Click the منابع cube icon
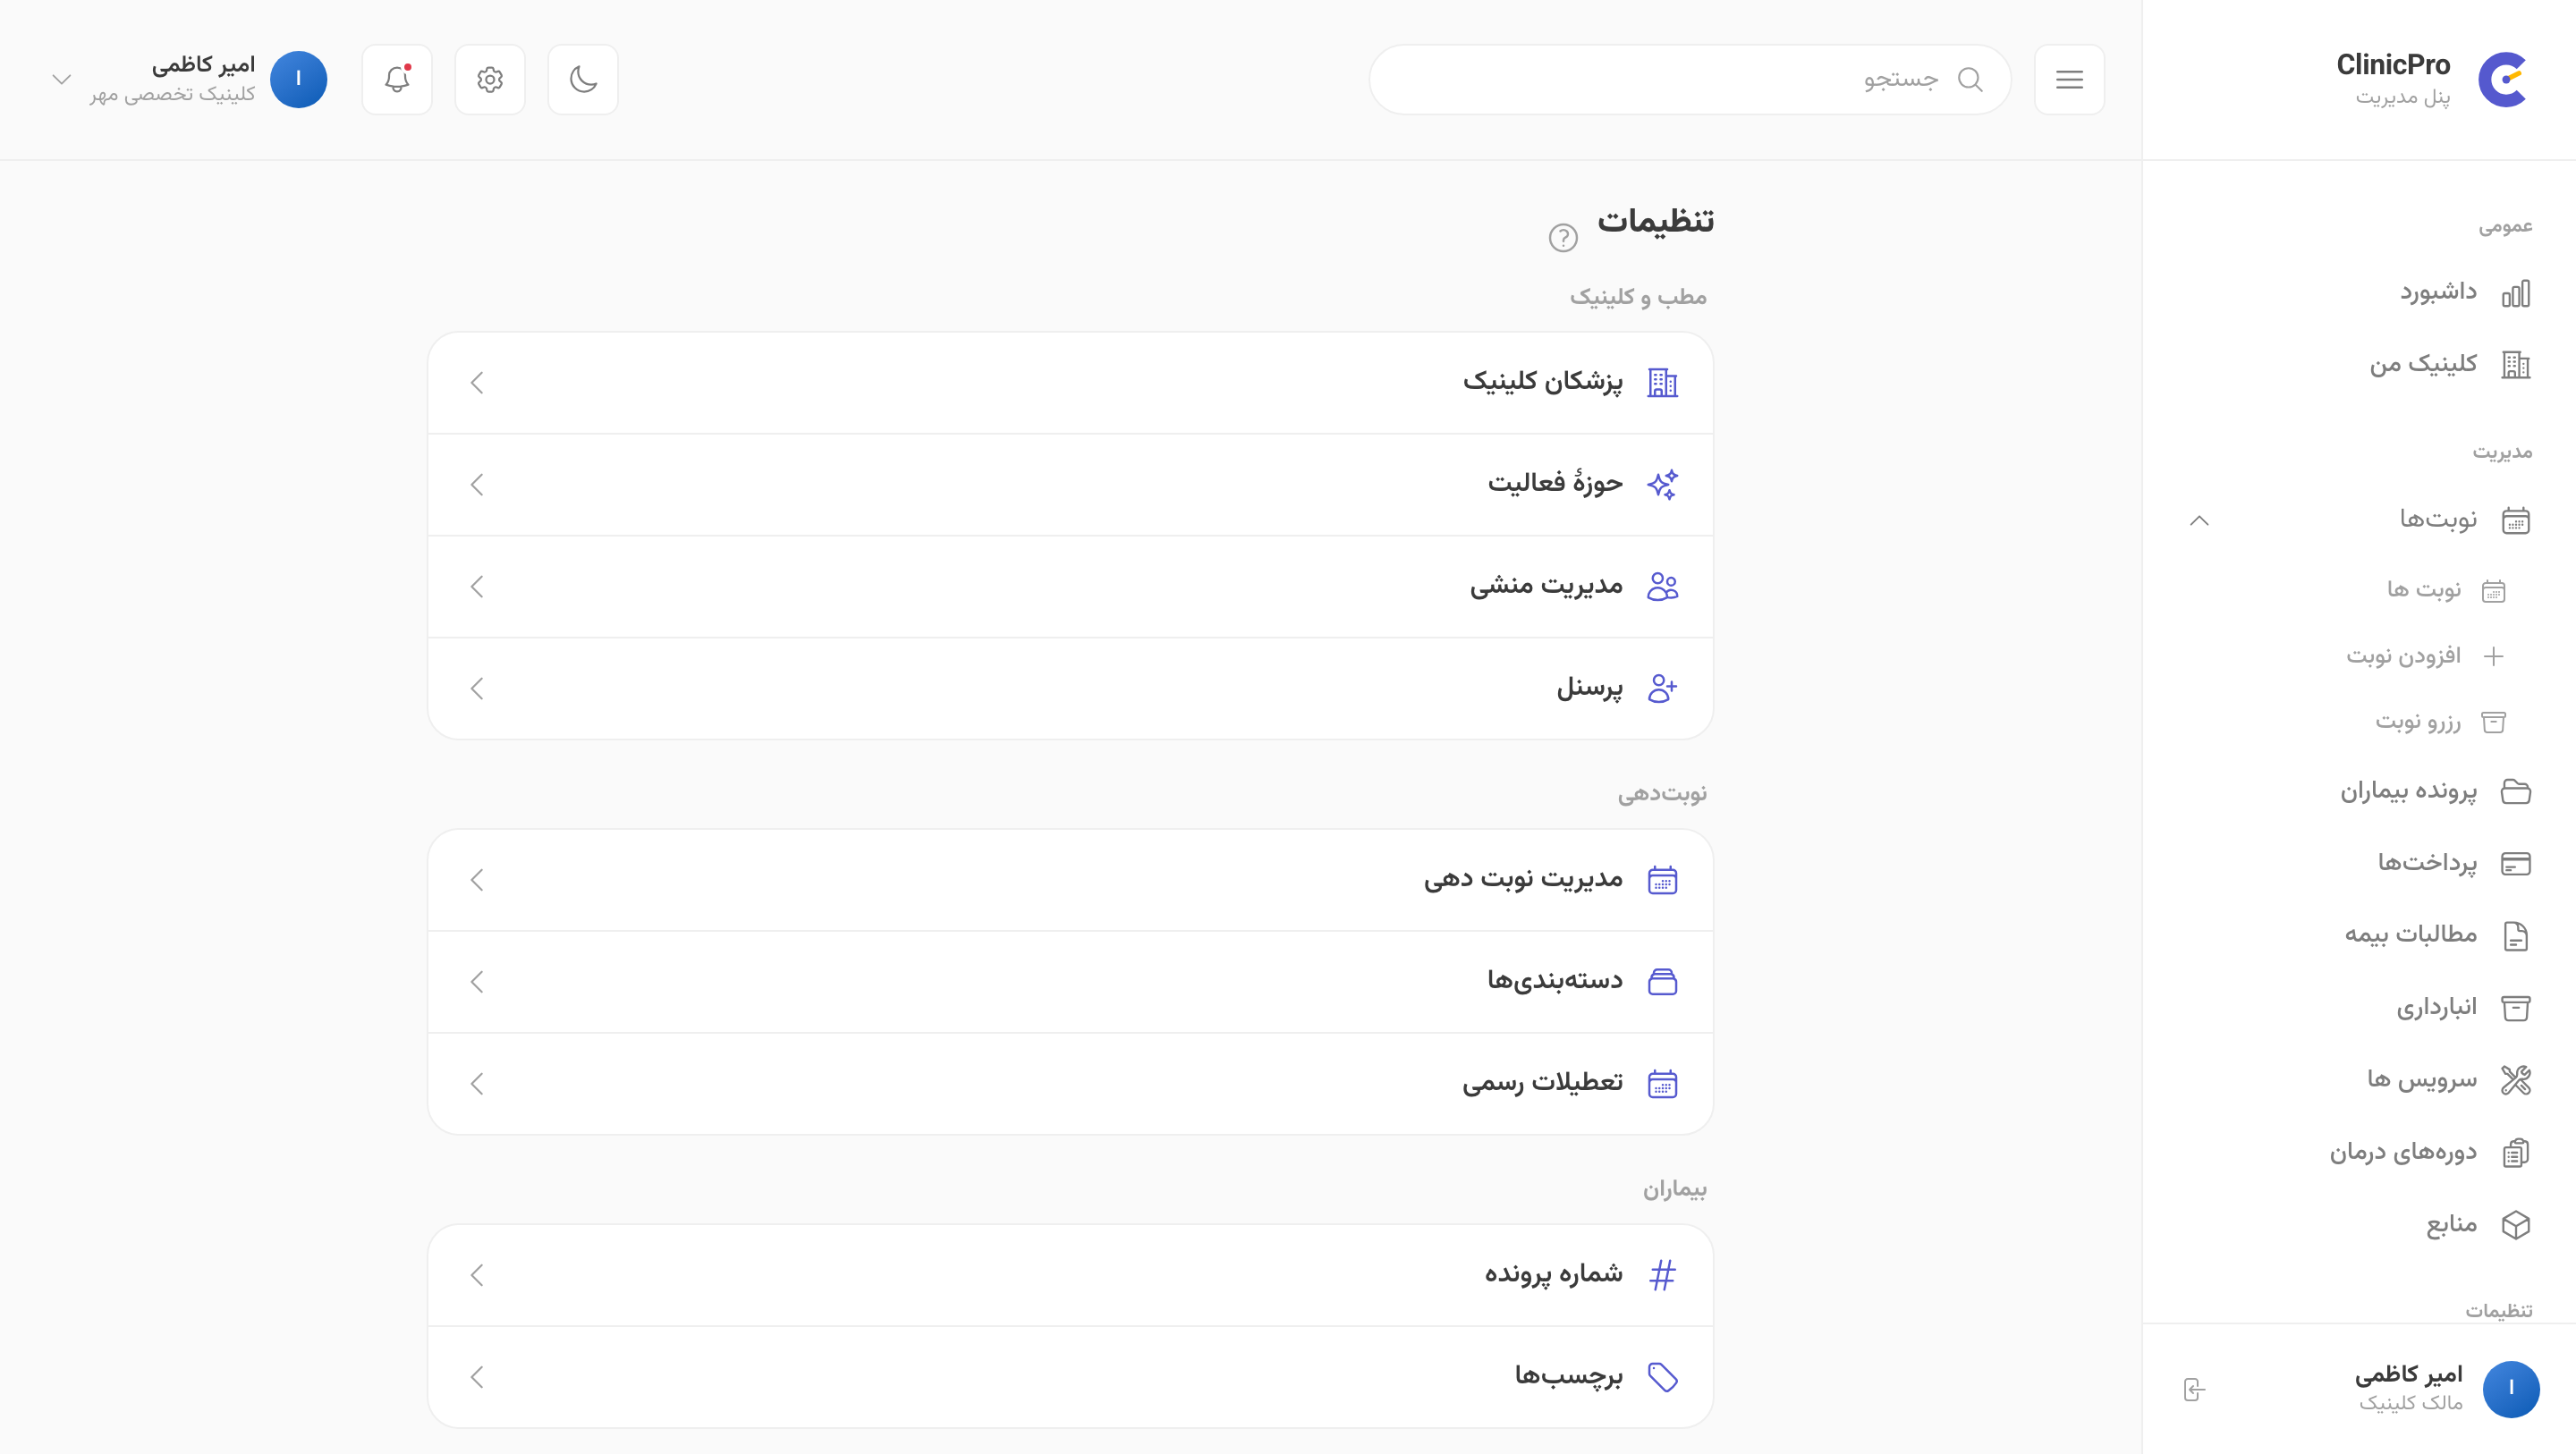 point(2516,1225)
